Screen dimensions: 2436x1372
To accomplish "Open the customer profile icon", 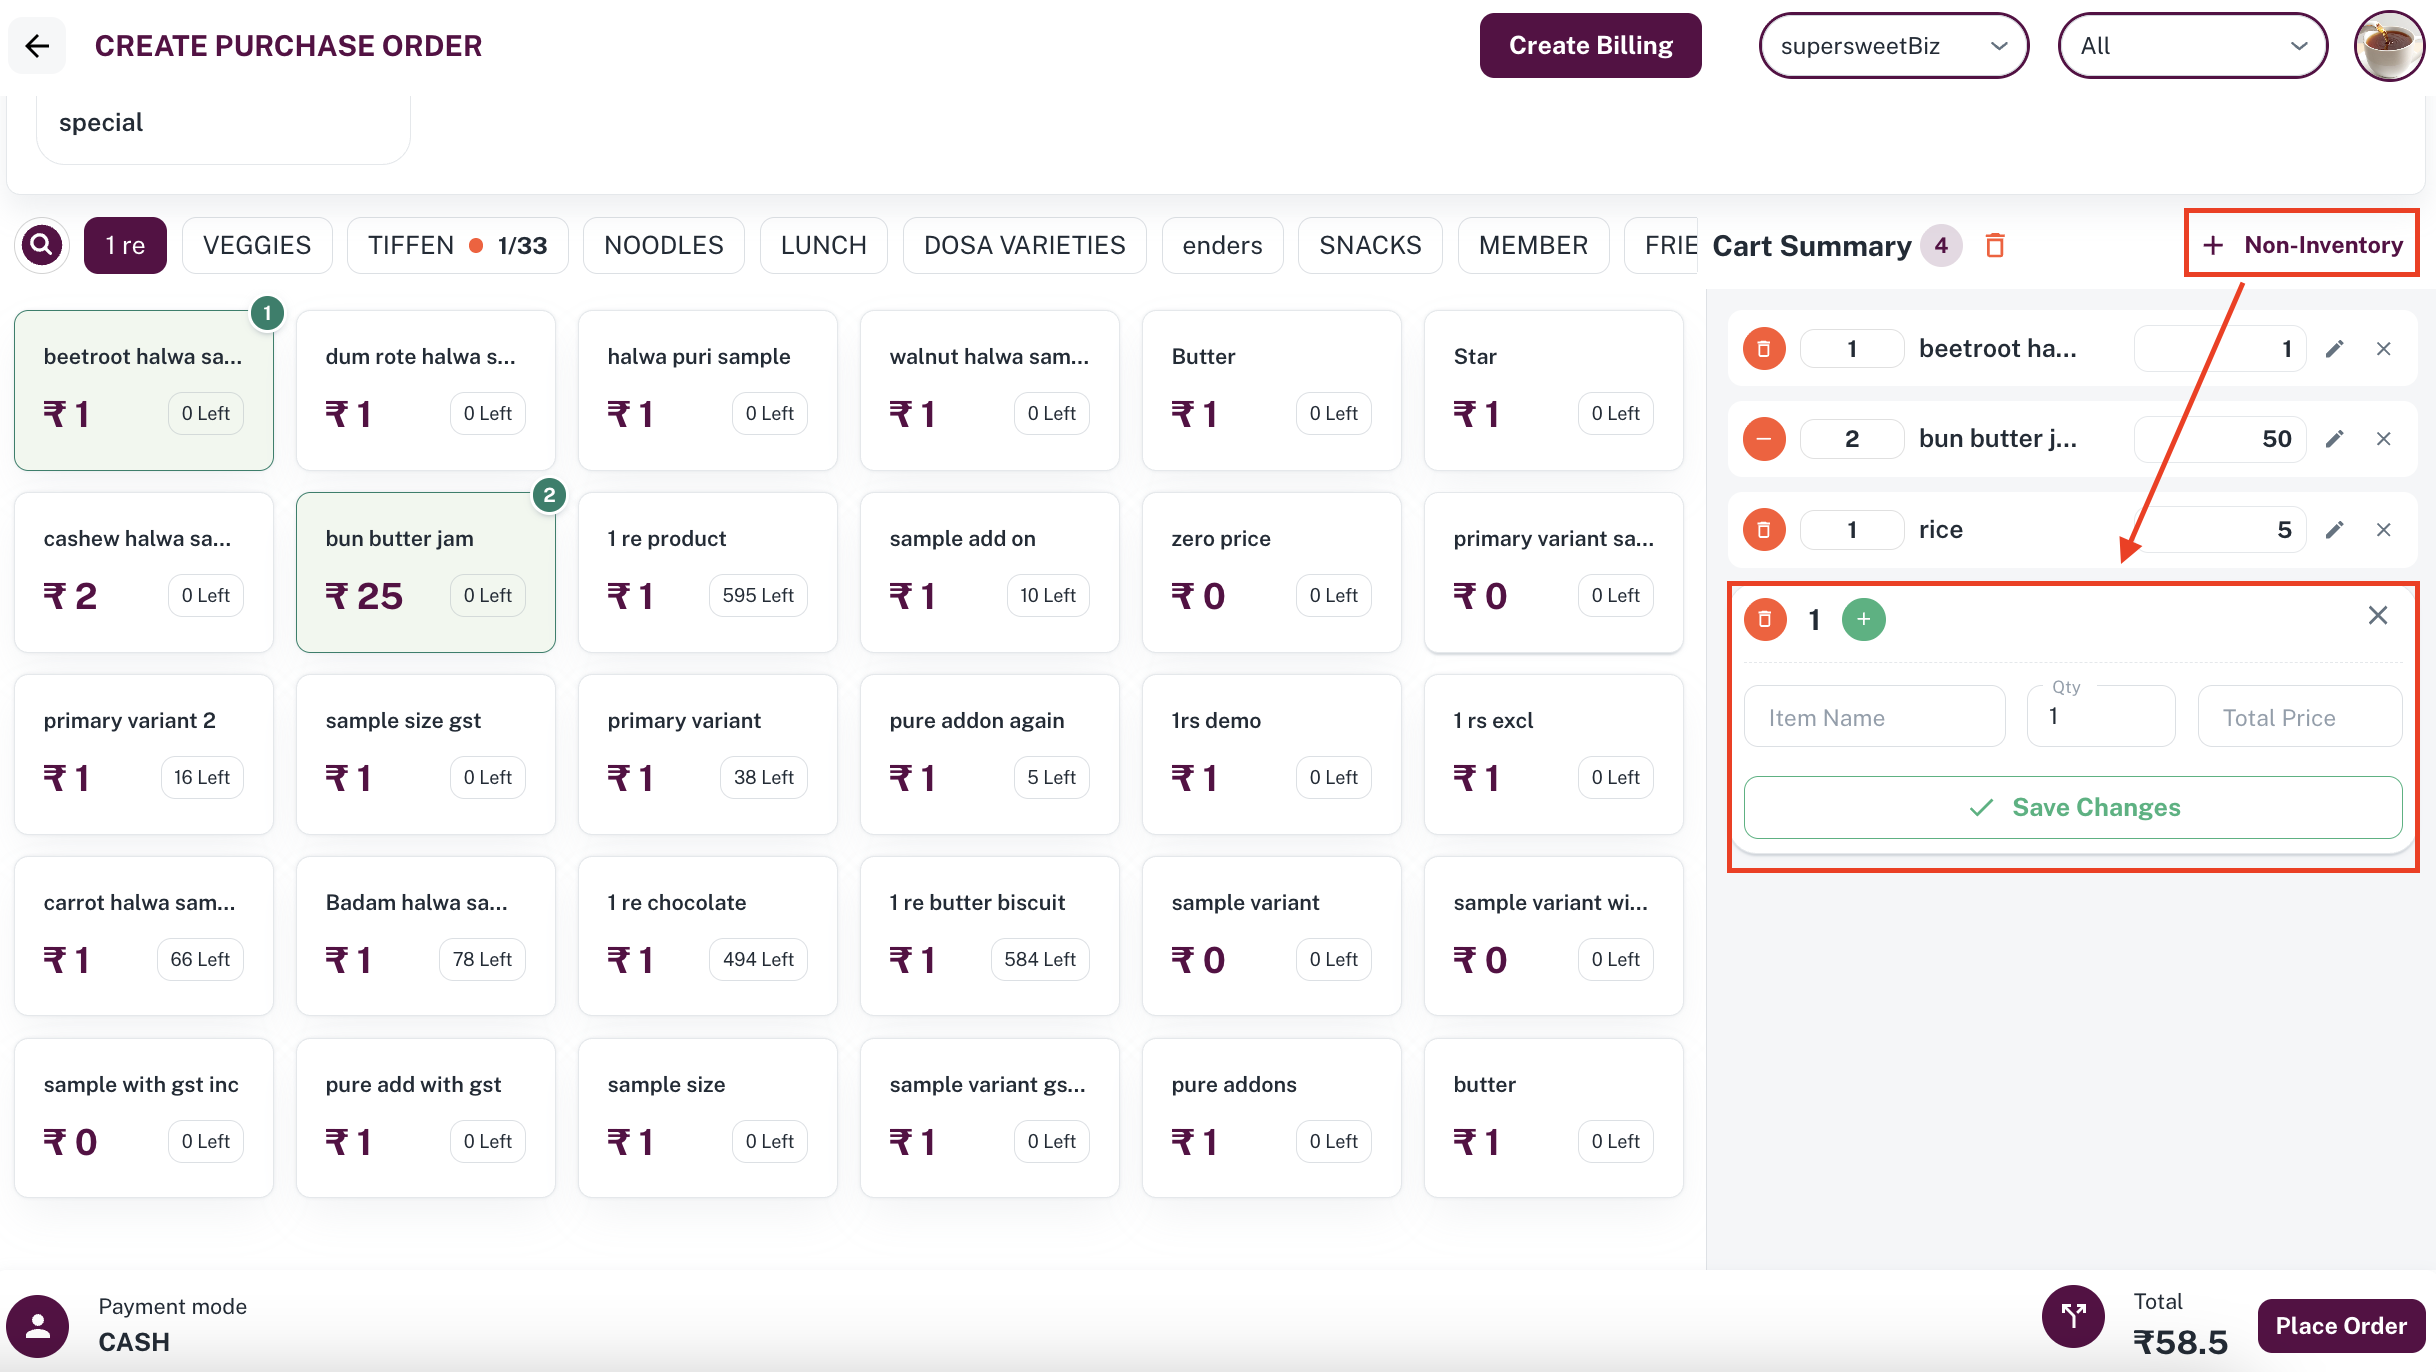I will (x=38, y=1326).
